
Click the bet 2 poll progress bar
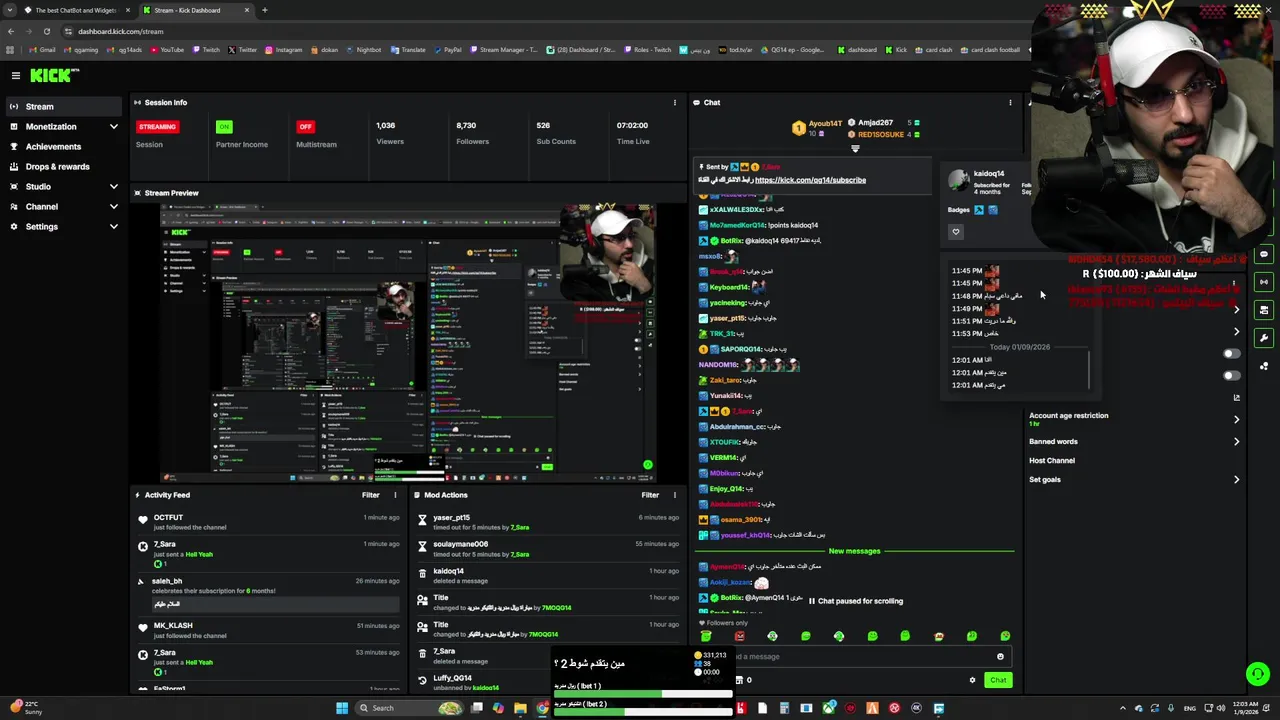coord(644,712)
